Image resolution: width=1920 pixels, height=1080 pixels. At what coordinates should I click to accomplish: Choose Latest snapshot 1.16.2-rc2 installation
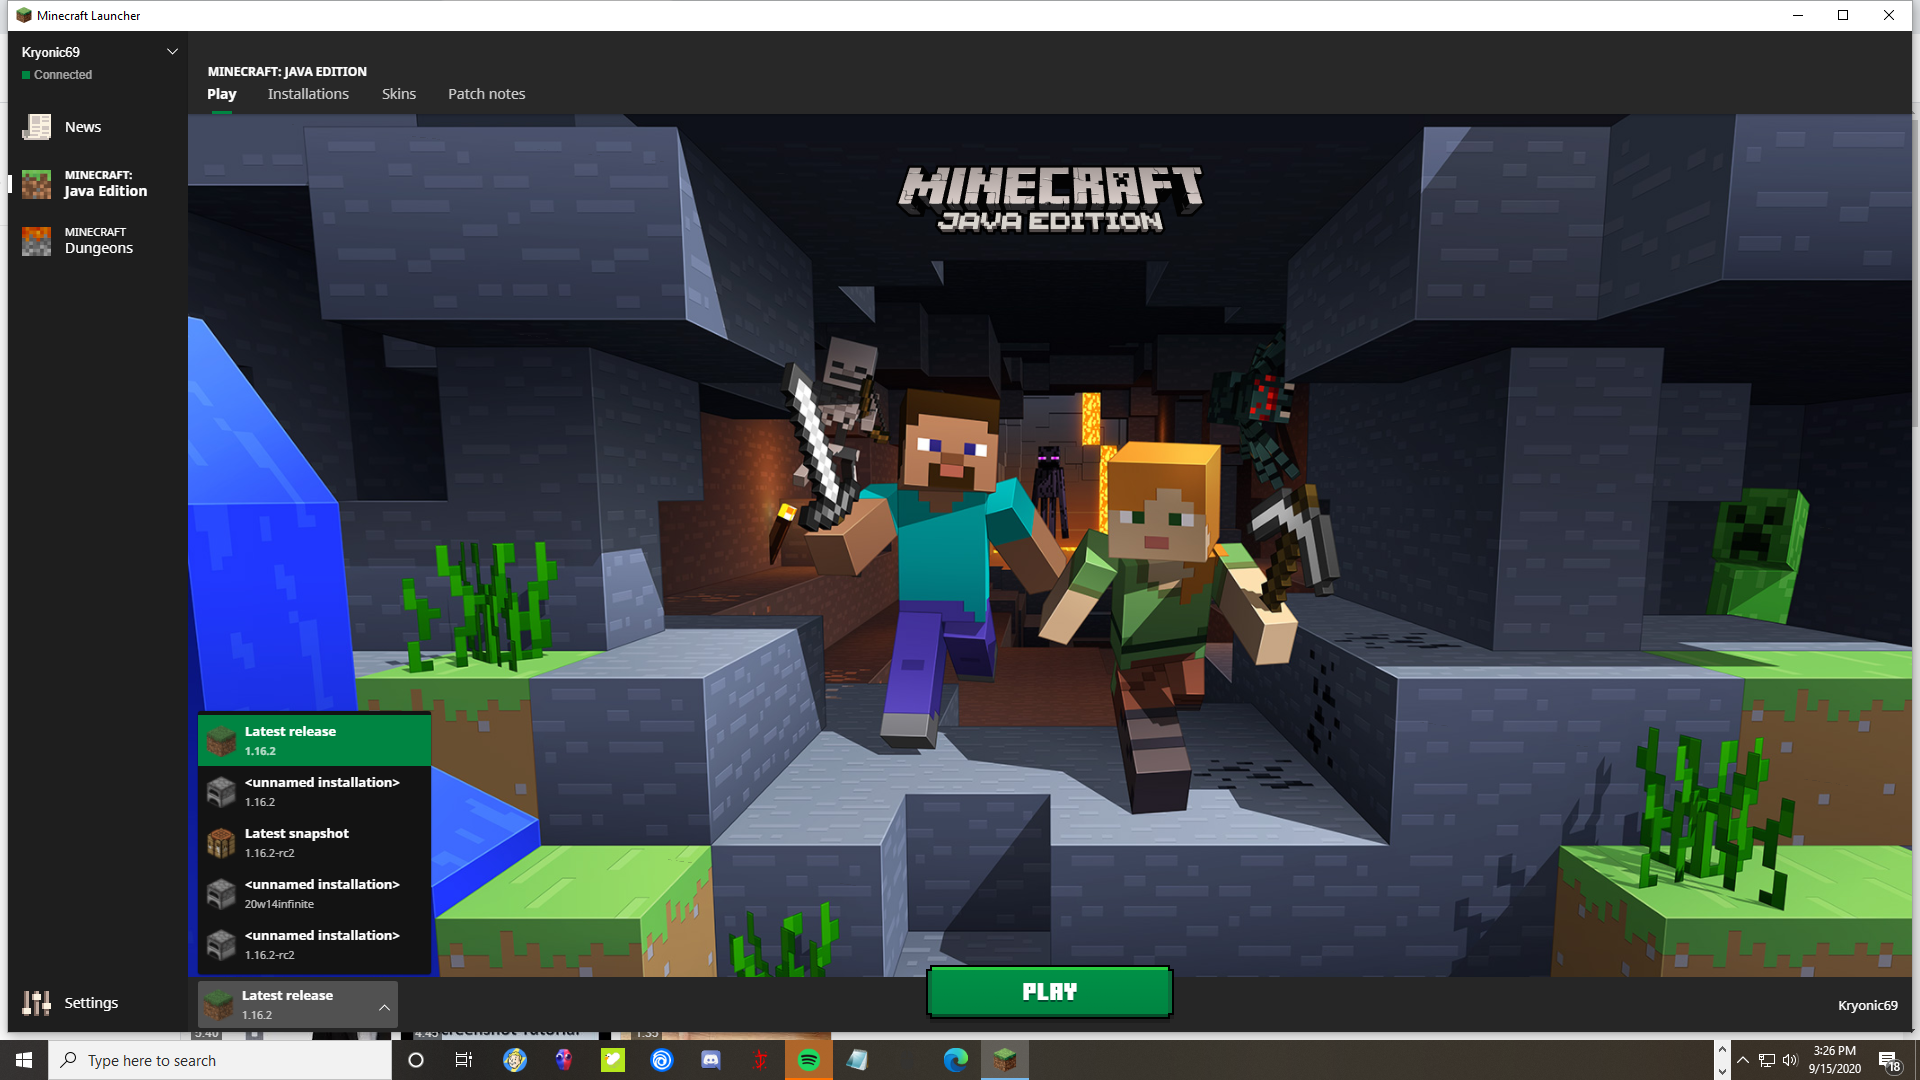(313, 842)
